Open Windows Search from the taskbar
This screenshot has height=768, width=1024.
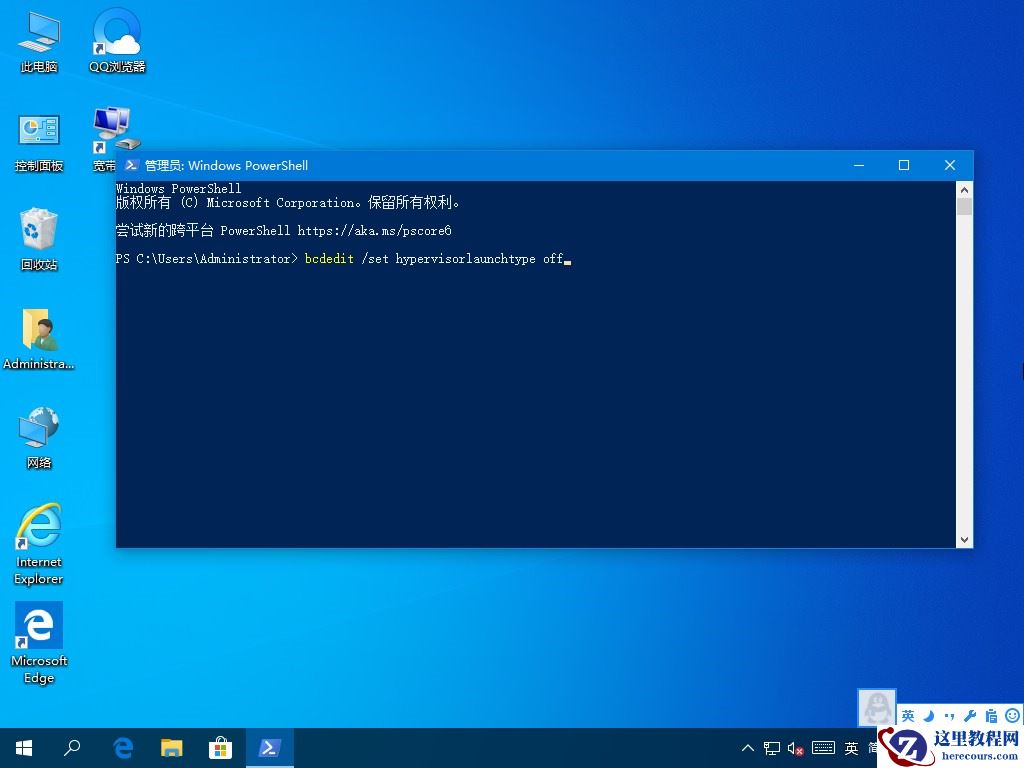point(73,747)
